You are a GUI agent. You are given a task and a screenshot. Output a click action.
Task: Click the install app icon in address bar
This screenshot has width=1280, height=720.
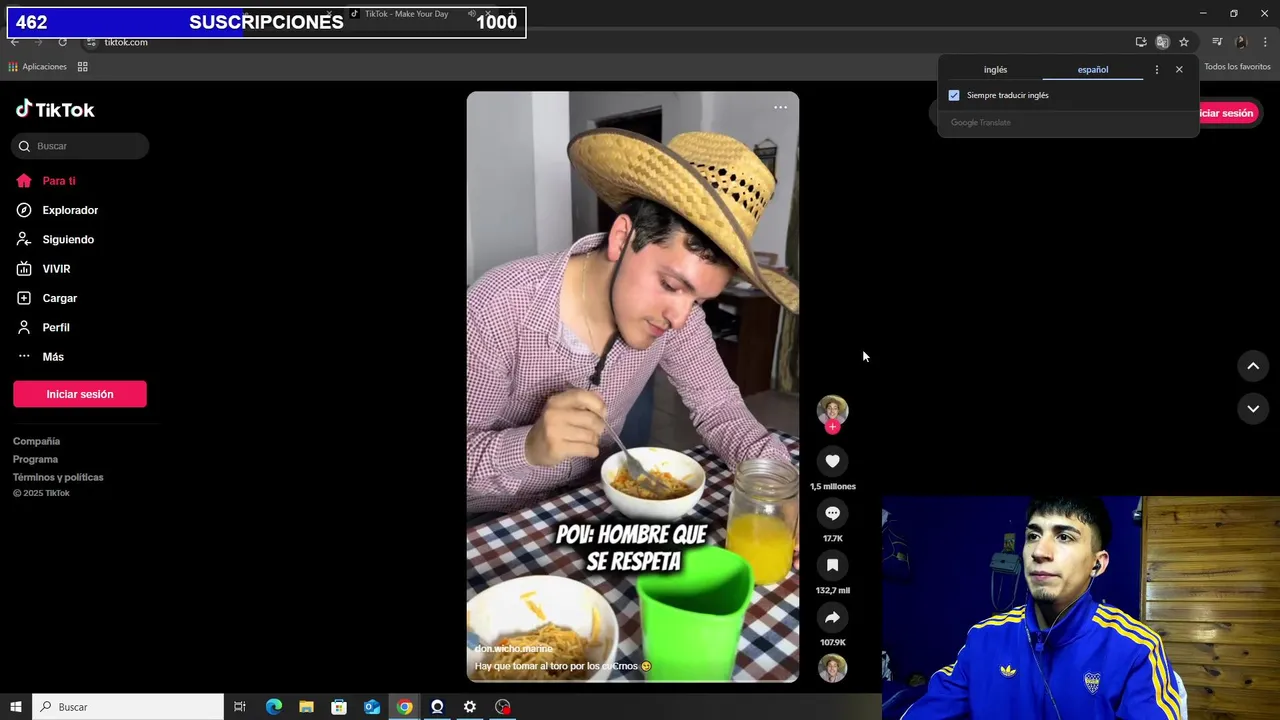[x=1141, y=42]
